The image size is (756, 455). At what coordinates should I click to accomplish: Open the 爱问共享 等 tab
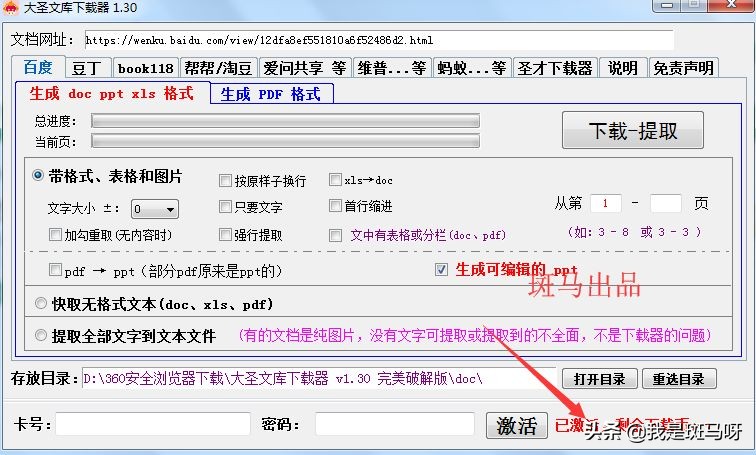pos(305,68)
